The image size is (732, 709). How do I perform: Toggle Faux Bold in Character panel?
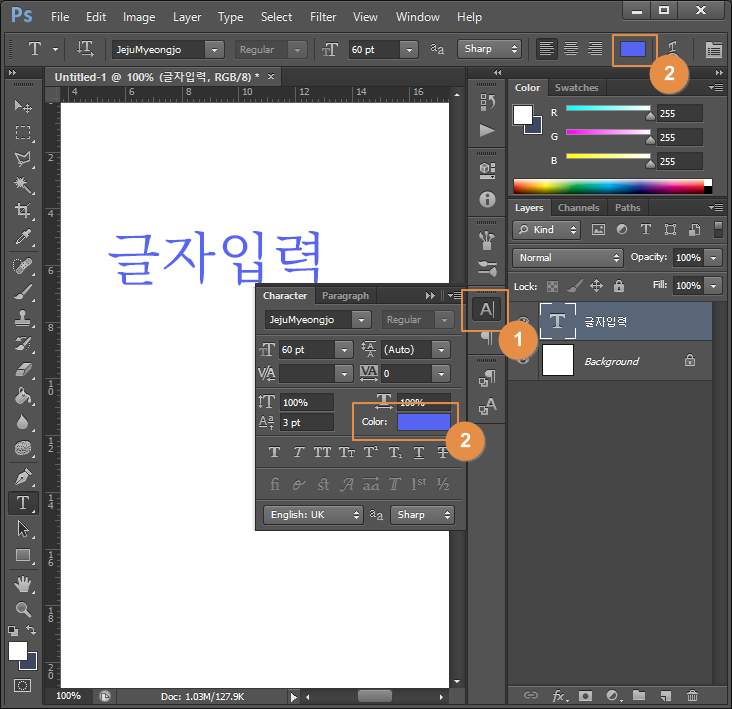pyautogui.click(x=274, y=452)
